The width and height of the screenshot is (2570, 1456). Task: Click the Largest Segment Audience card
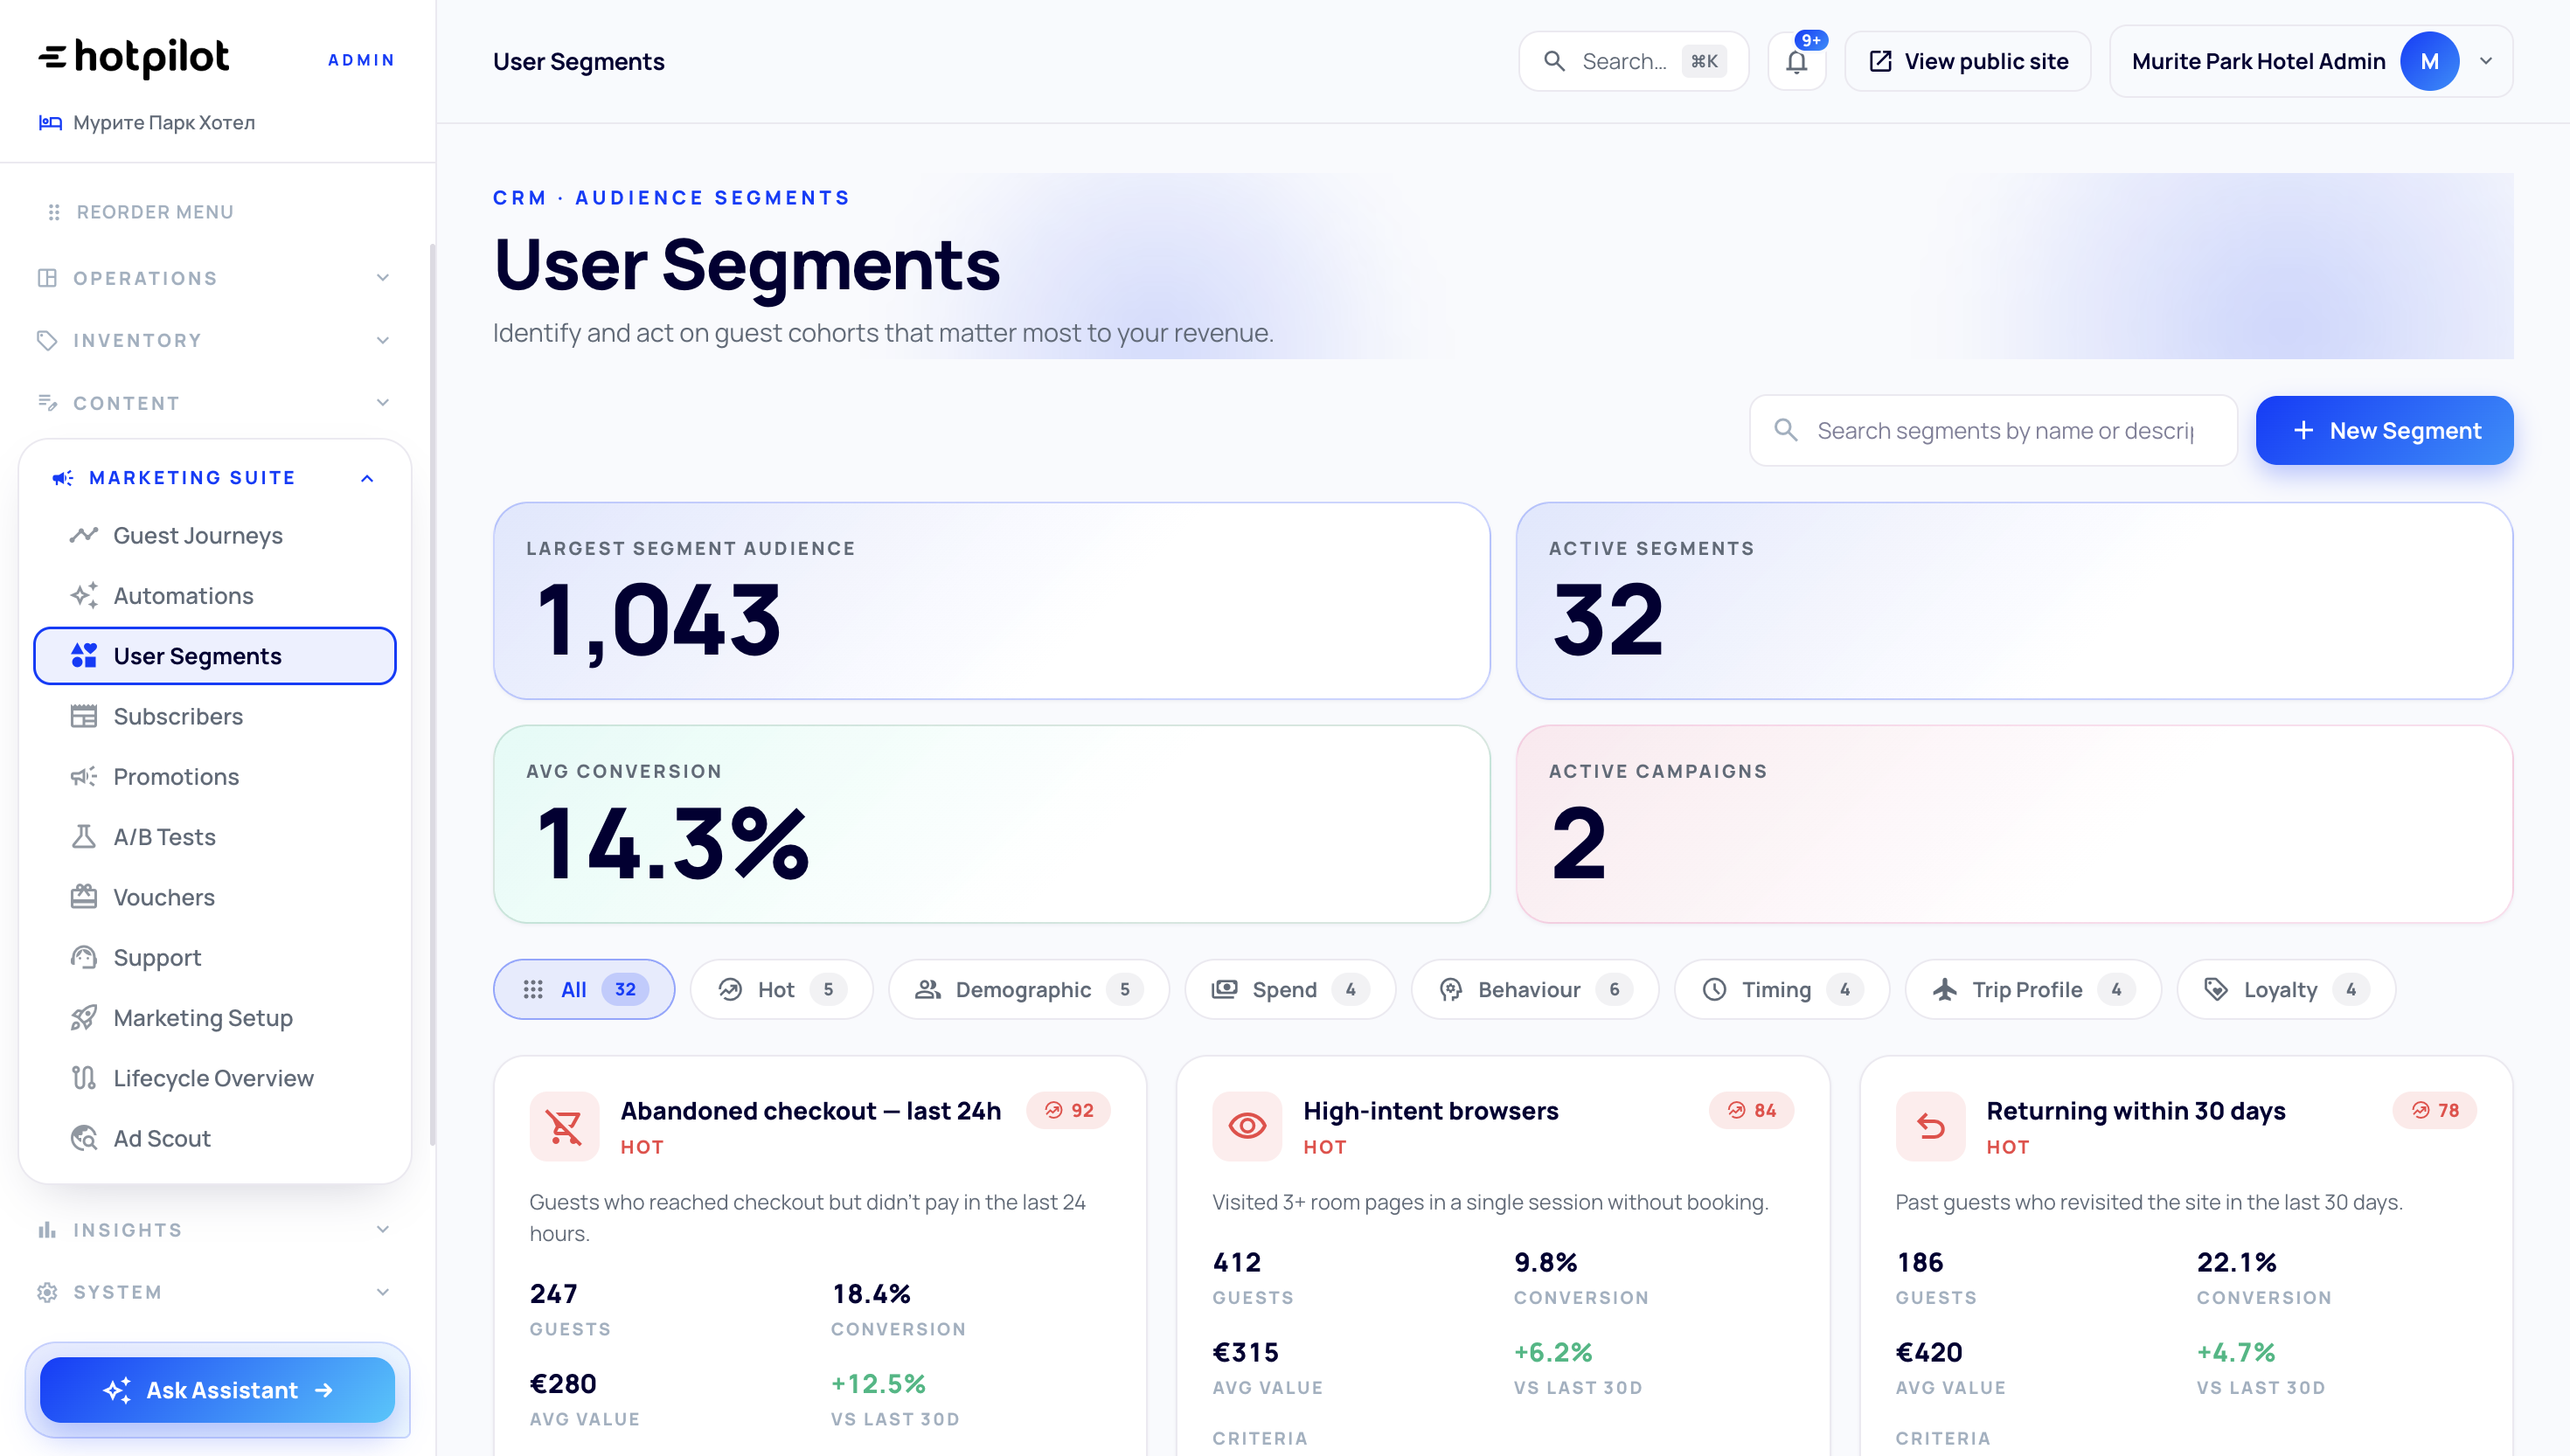(992, 600)
